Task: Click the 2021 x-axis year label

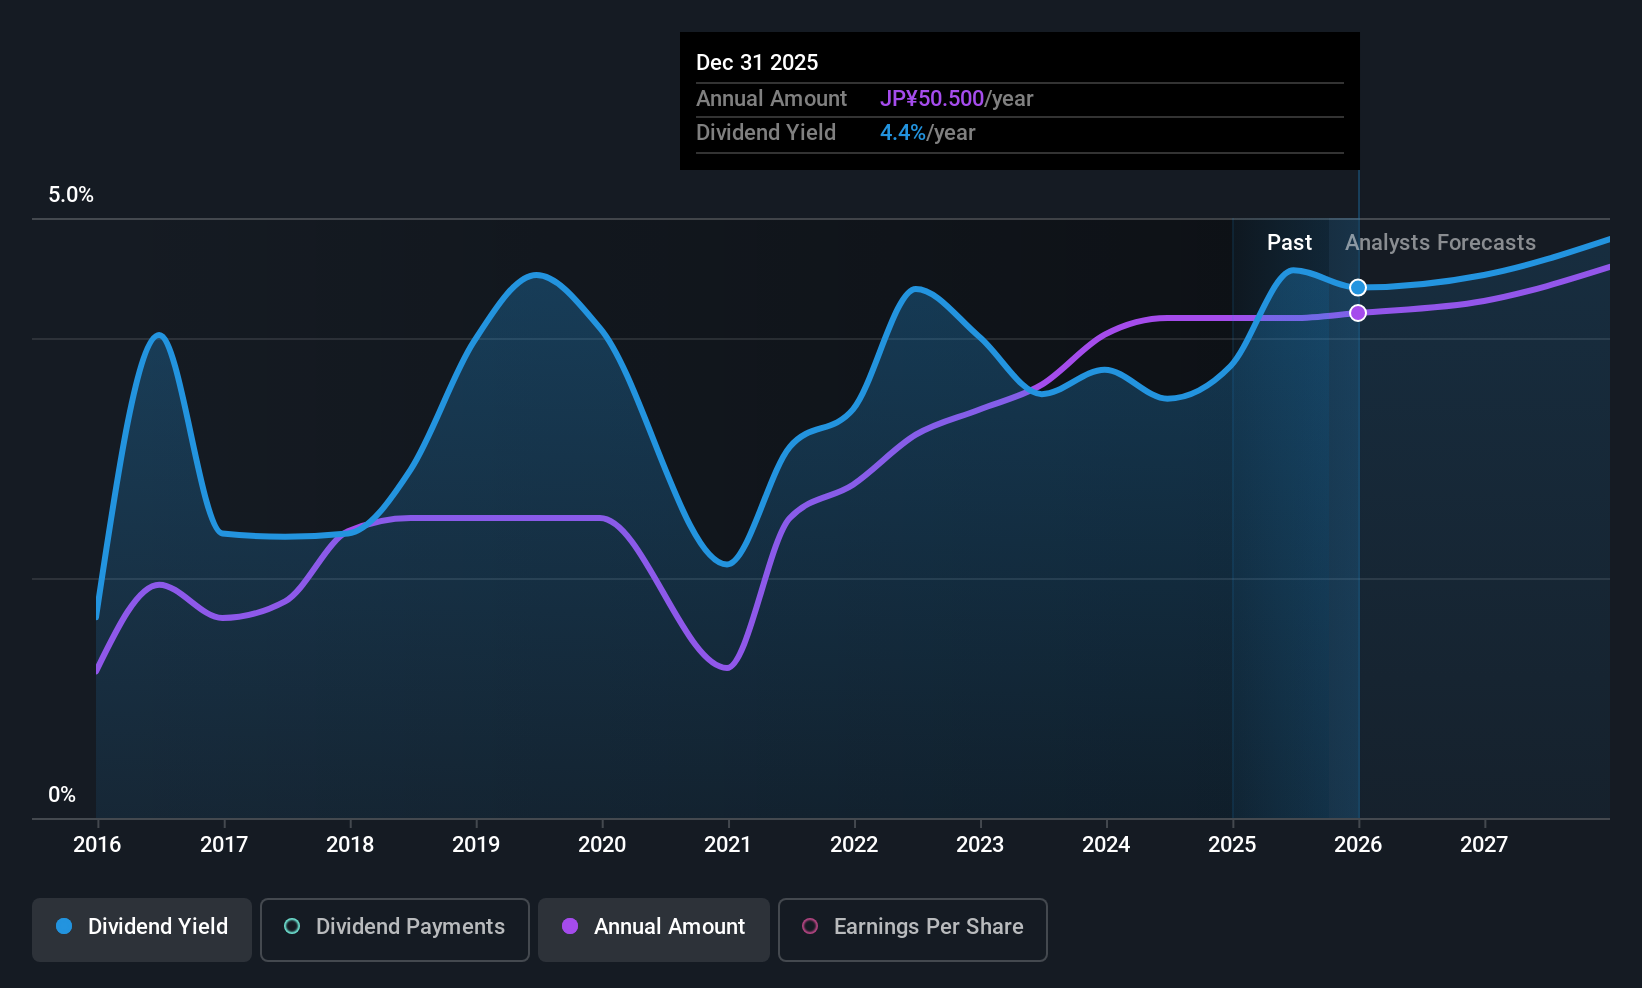Action: [727, 844]
